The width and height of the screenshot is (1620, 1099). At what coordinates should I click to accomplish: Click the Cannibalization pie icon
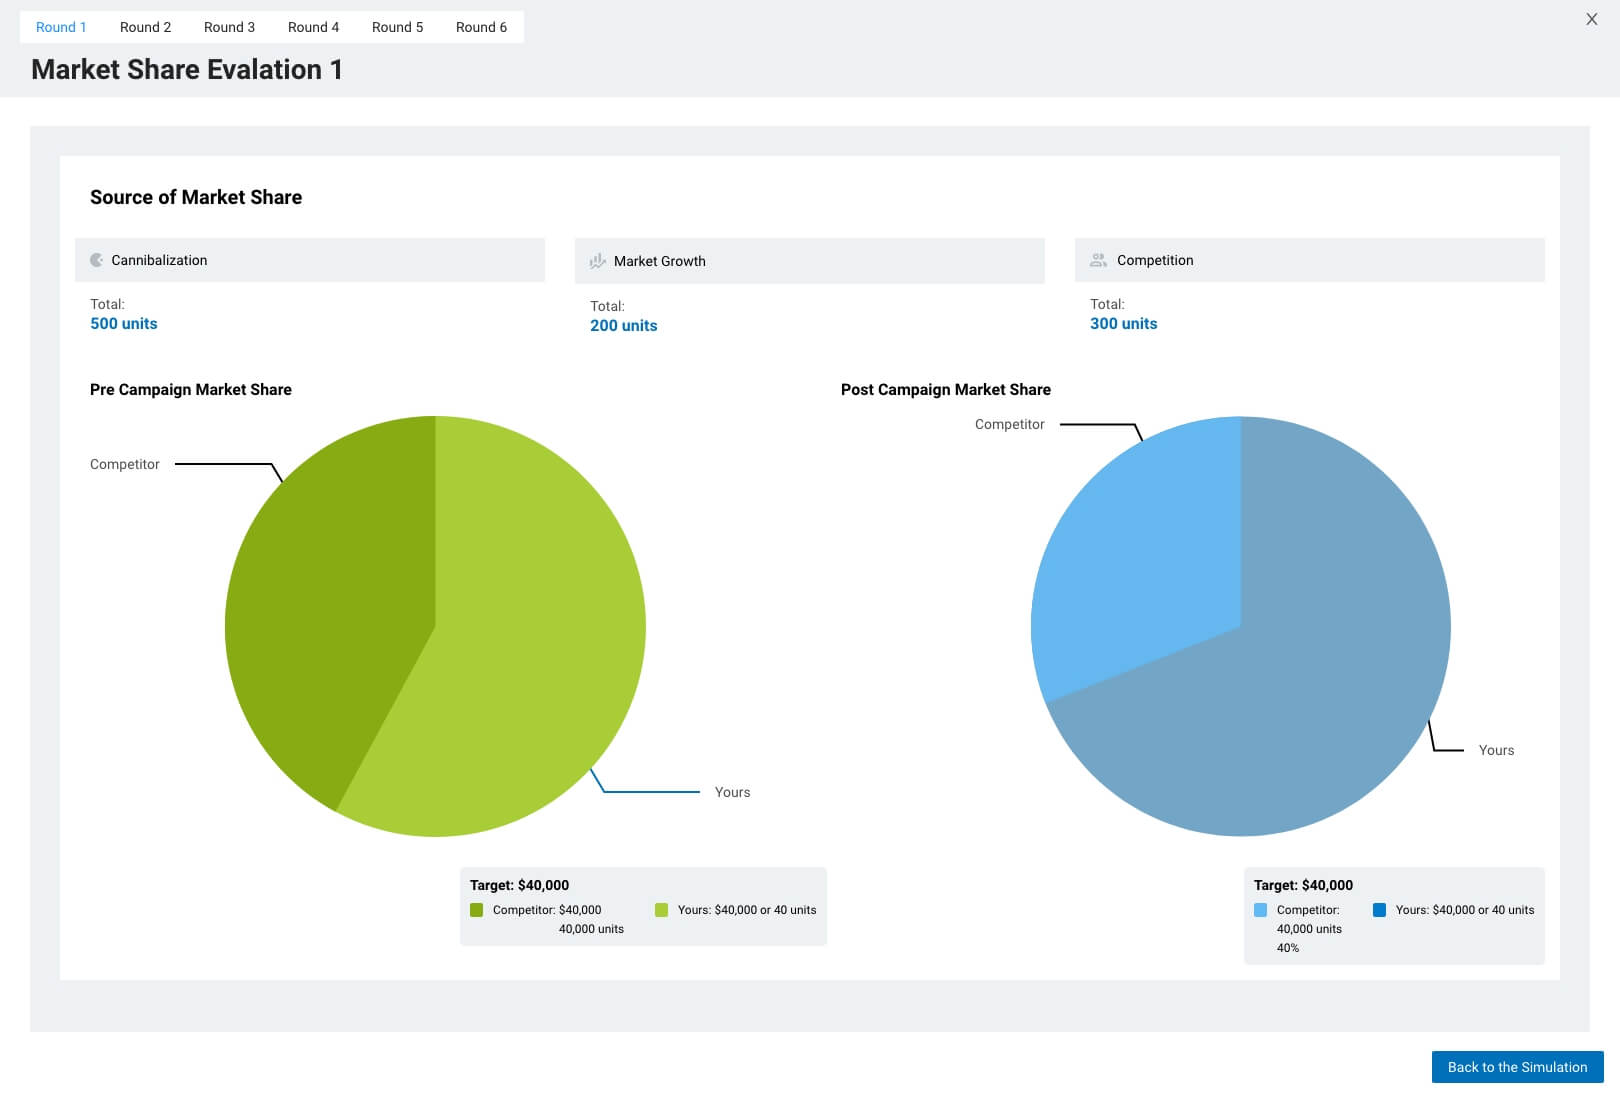[x=97, y=260]
